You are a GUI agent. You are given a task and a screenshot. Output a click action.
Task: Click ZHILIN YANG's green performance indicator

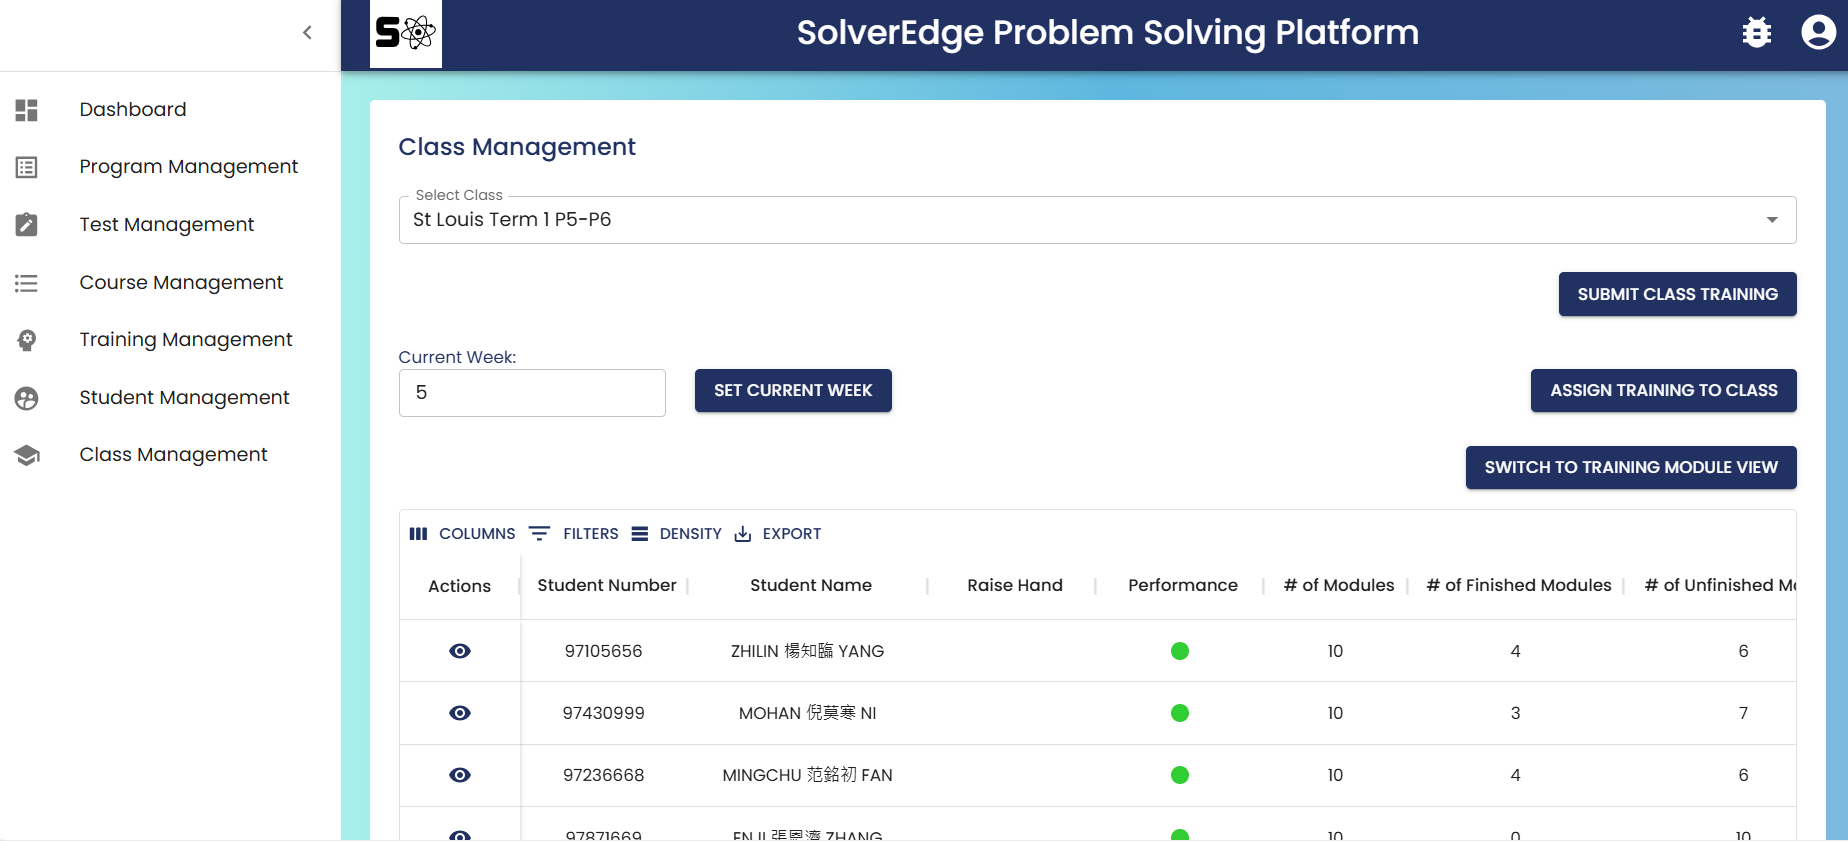[x=1180, y=651]
